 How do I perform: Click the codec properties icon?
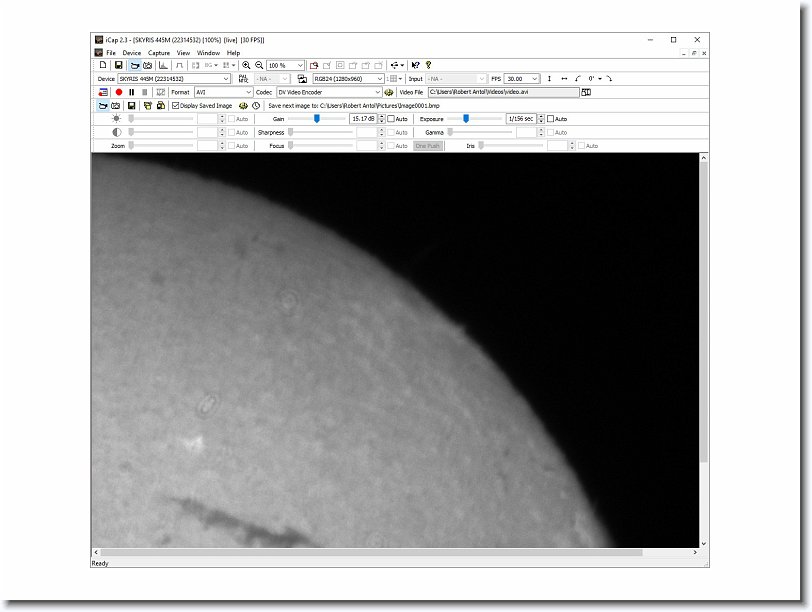(389, 92)
